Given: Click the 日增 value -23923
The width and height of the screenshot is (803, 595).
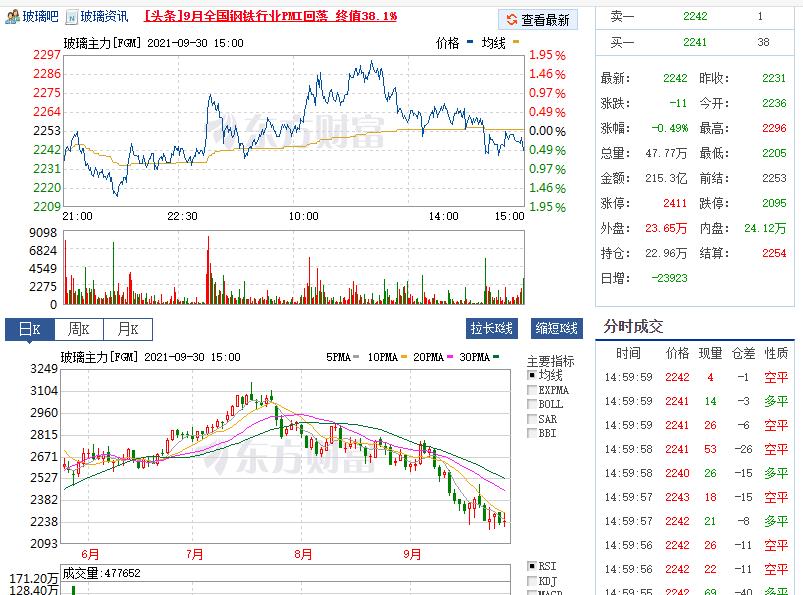Looking at the screenshot, I should (x=669, y=278).
